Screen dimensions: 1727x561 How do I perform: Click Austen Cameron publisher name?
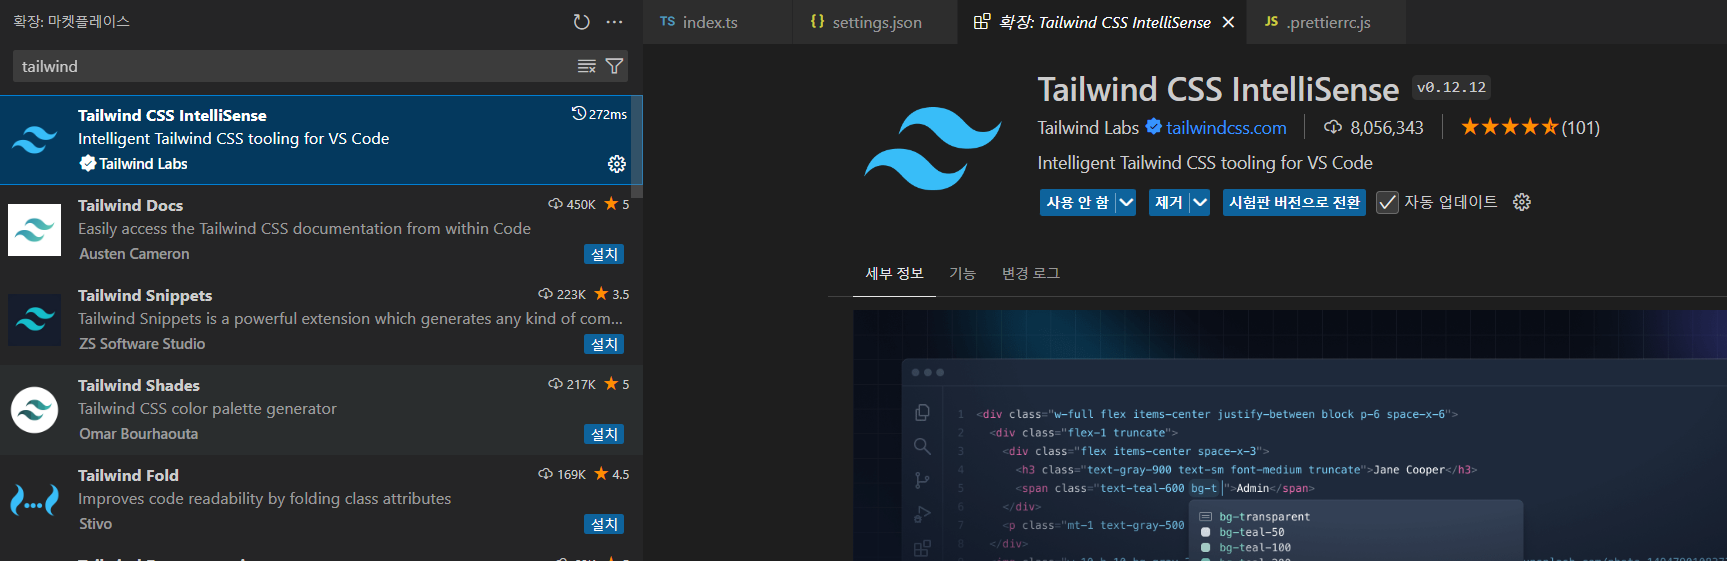[134, 254]
